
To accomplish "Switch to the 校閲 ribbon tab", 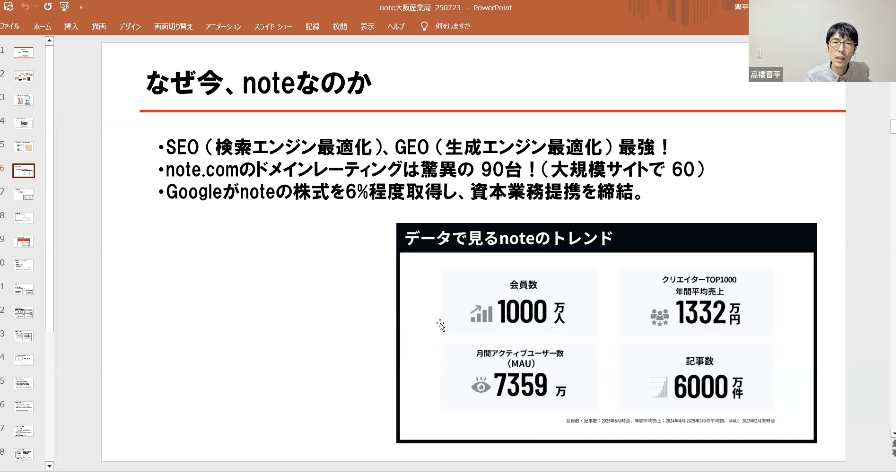I will (340, 26).
